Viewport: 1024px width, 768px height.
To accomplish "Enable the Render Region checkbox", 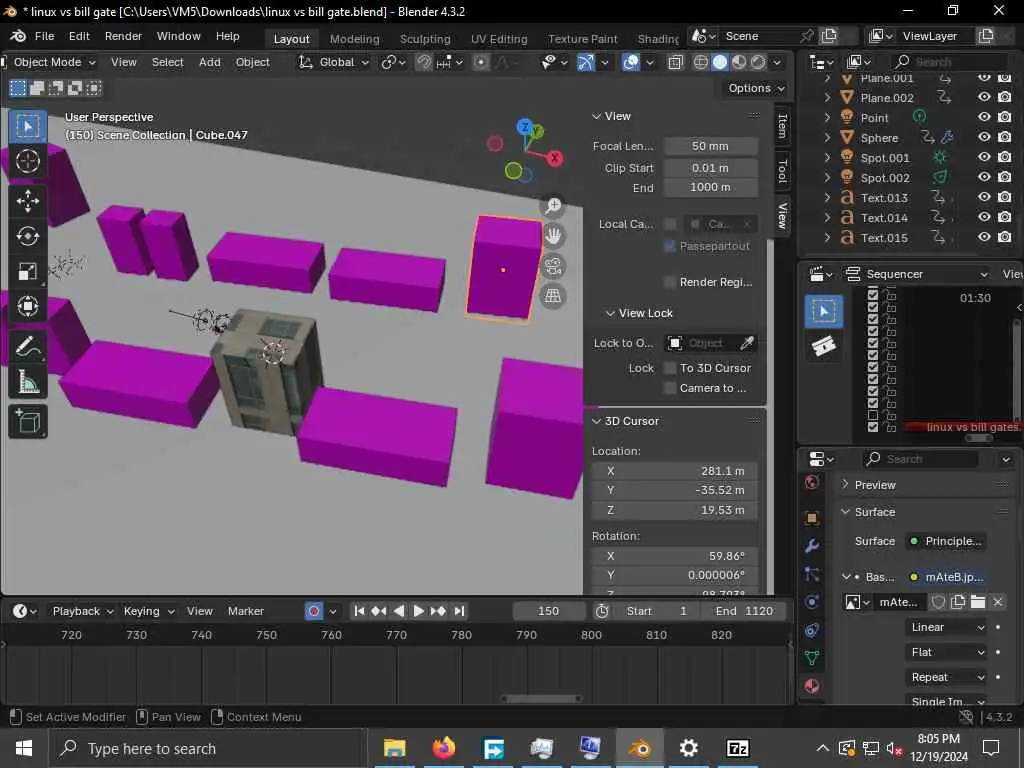I will tap(669, 282).
